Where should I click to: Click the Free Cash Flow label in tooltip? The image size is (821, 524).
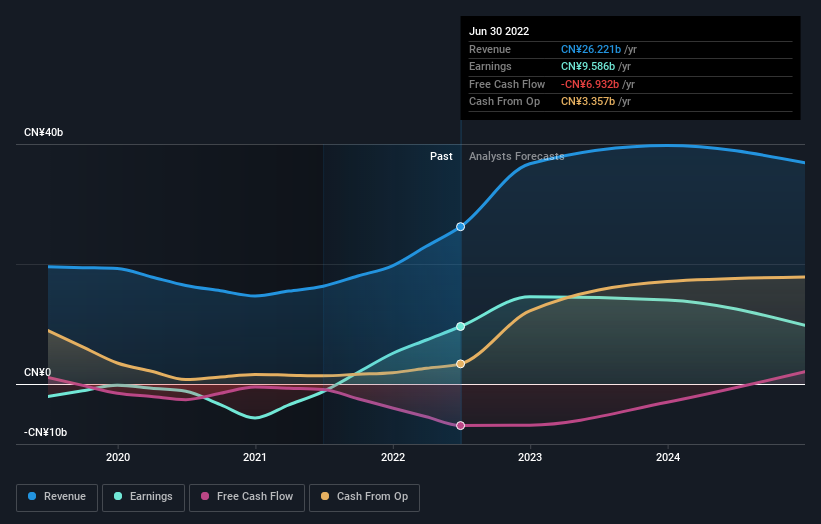(x=507, y=84)
